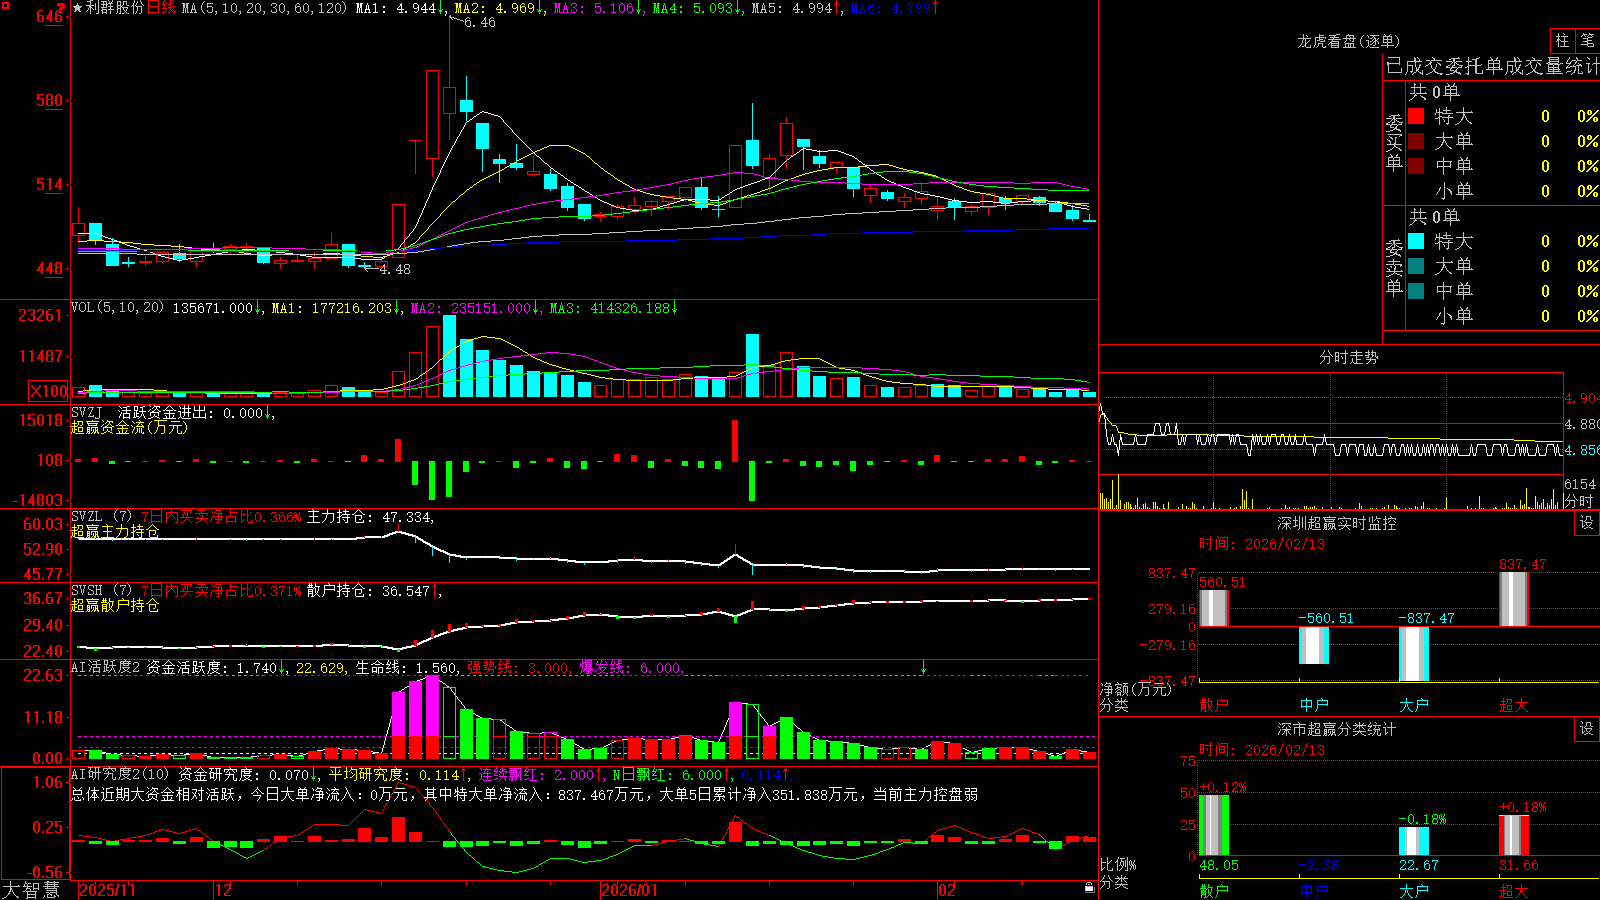Image resolution: width=1600 pixels, height=900 pixels.
Task: Click the 深圳超赢实时监控 title
Action: [x=1337, y=523]
